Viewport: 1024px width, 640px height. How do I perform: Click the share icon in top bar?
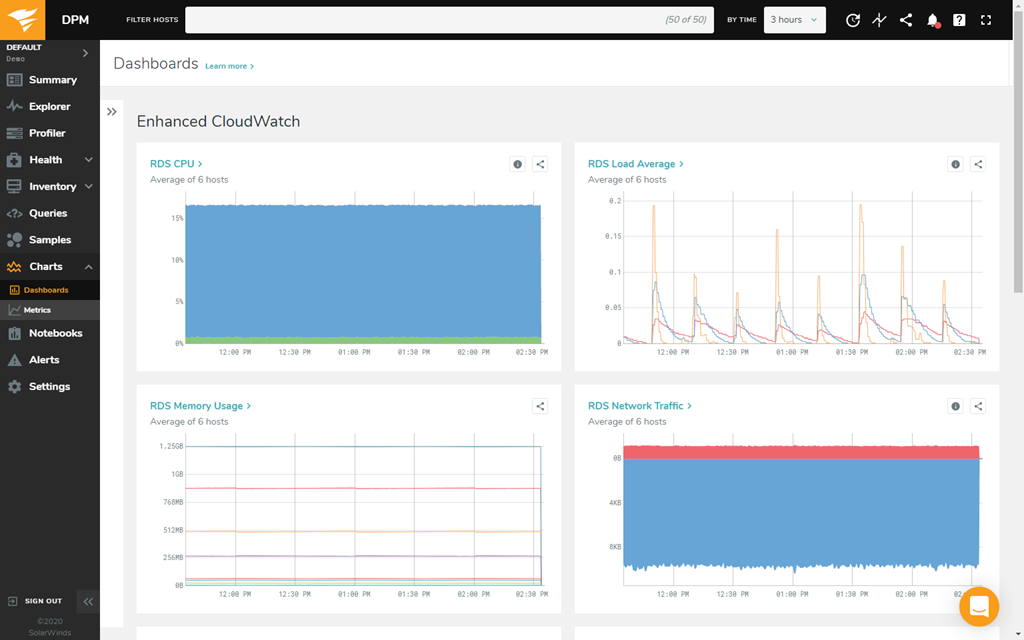pyautogui.click(x=906, y=20)
